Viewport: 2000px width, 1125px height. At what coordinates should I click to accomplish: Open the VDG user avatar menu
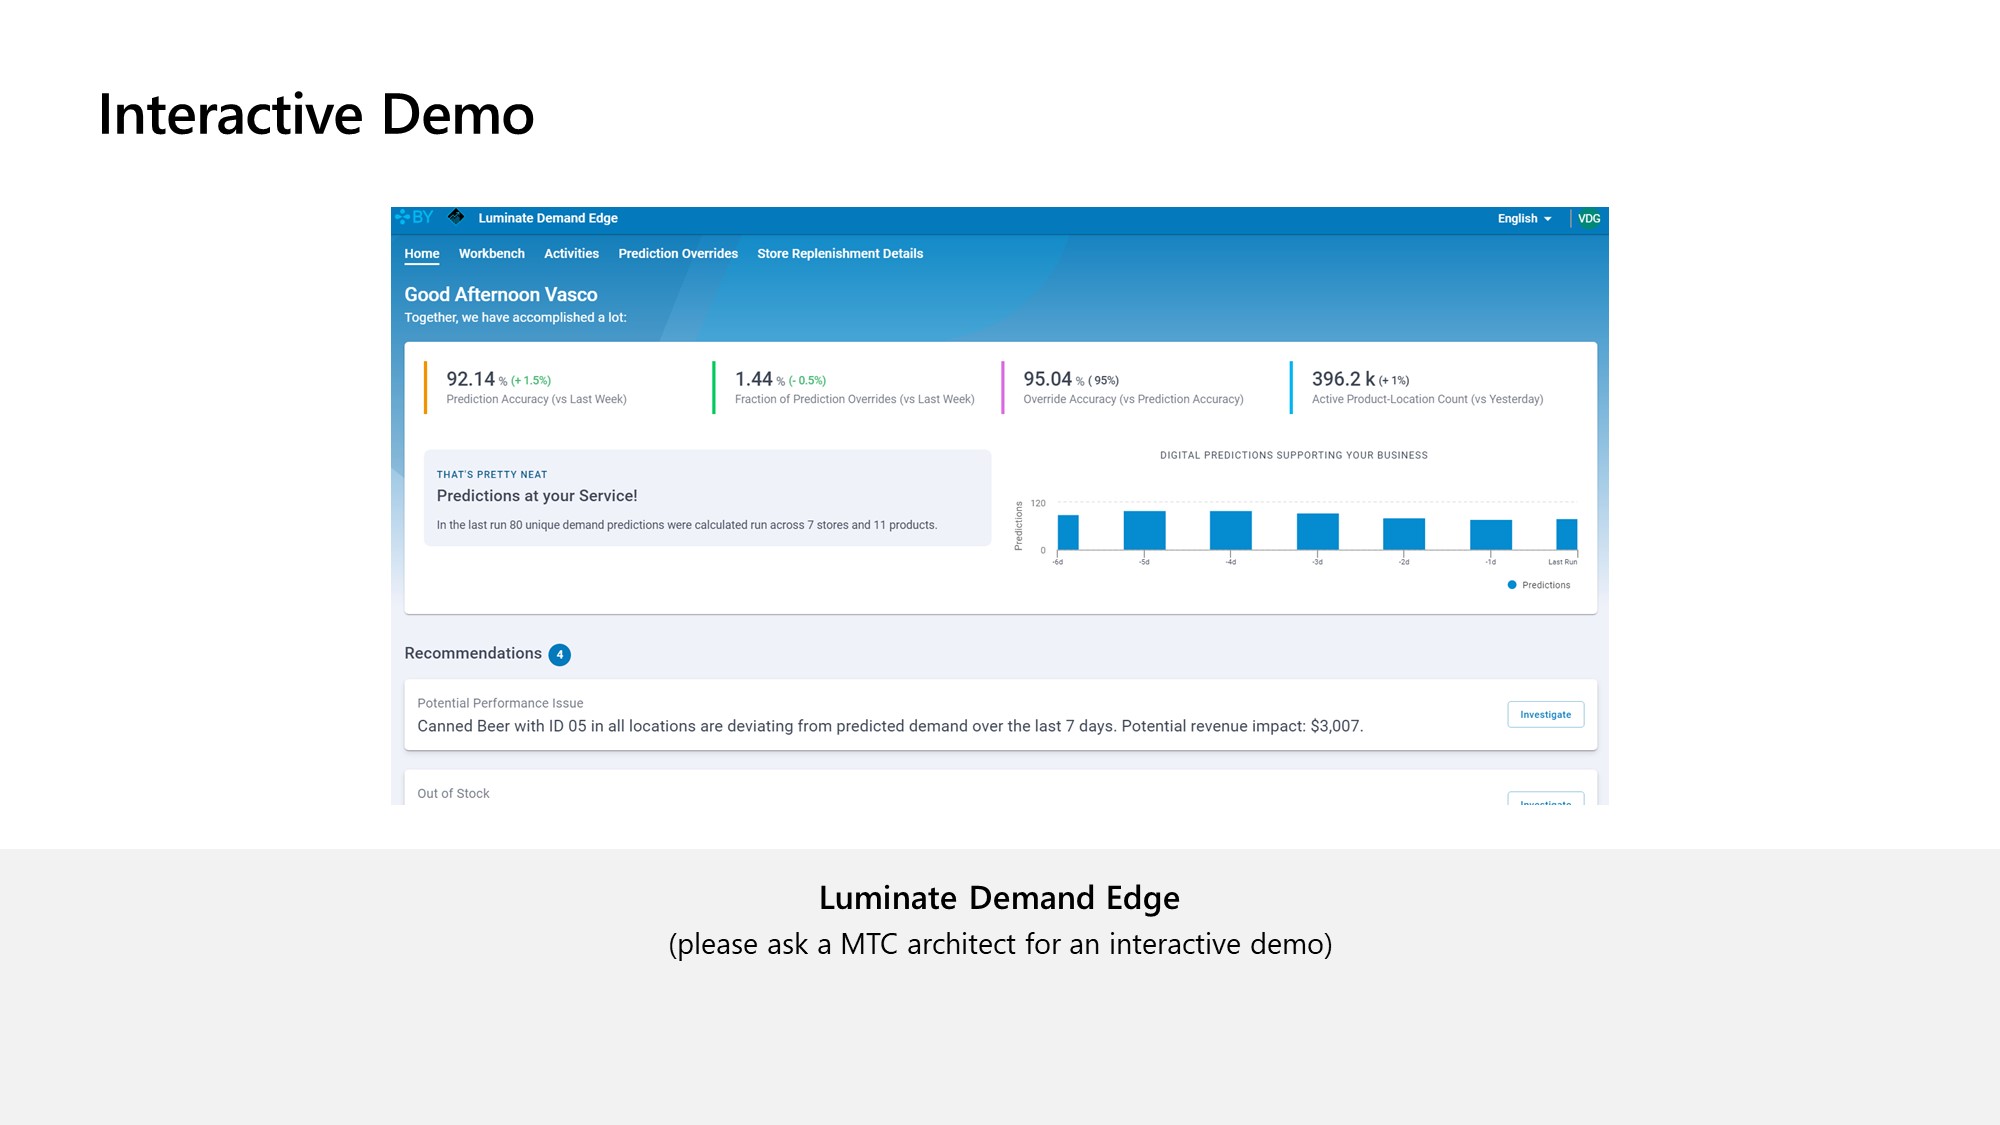pyautogui.click(x=1588, y=218)
